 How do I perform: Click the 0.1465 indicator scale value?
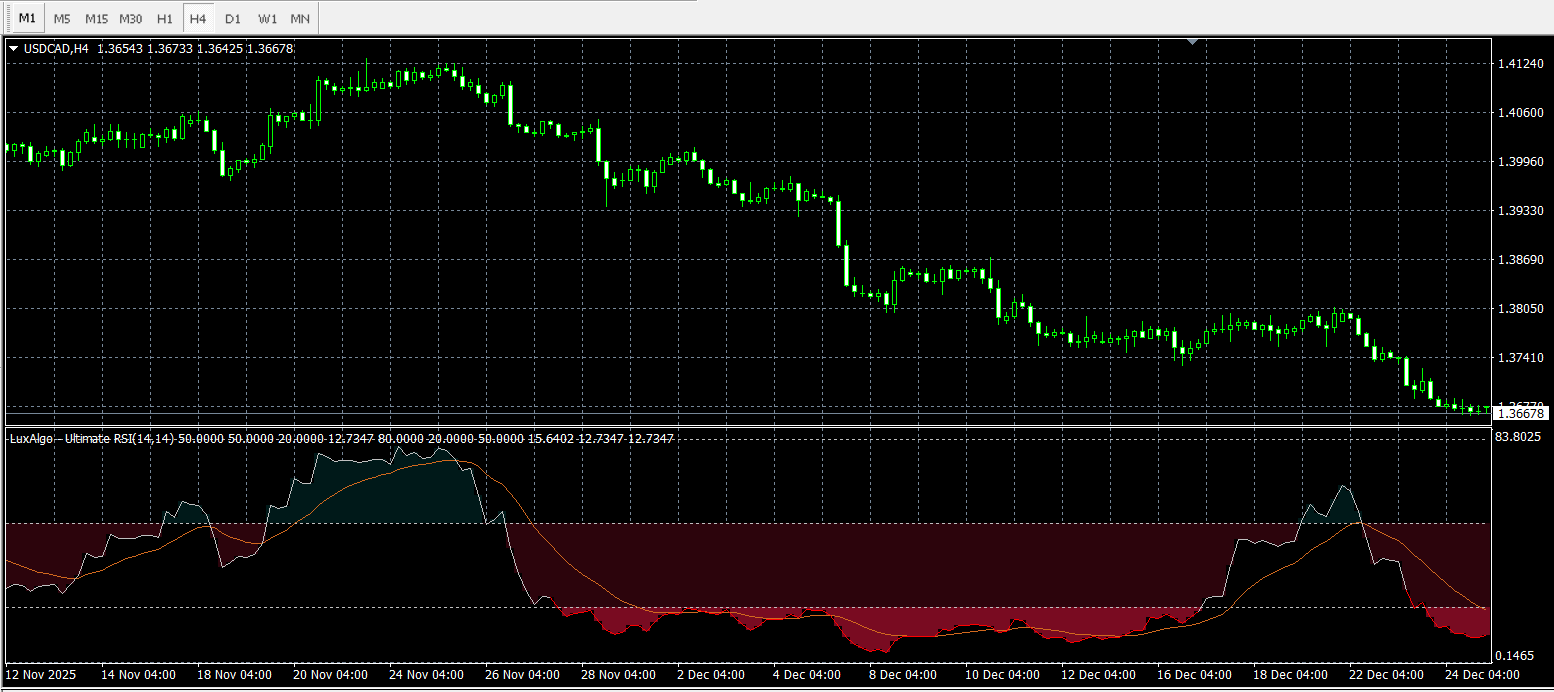1515,655
